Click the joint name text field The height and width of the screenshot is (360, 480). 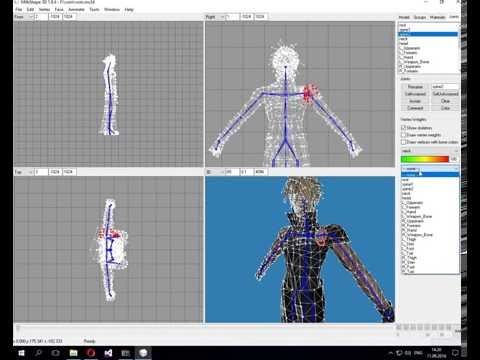[x=445, y=87]
